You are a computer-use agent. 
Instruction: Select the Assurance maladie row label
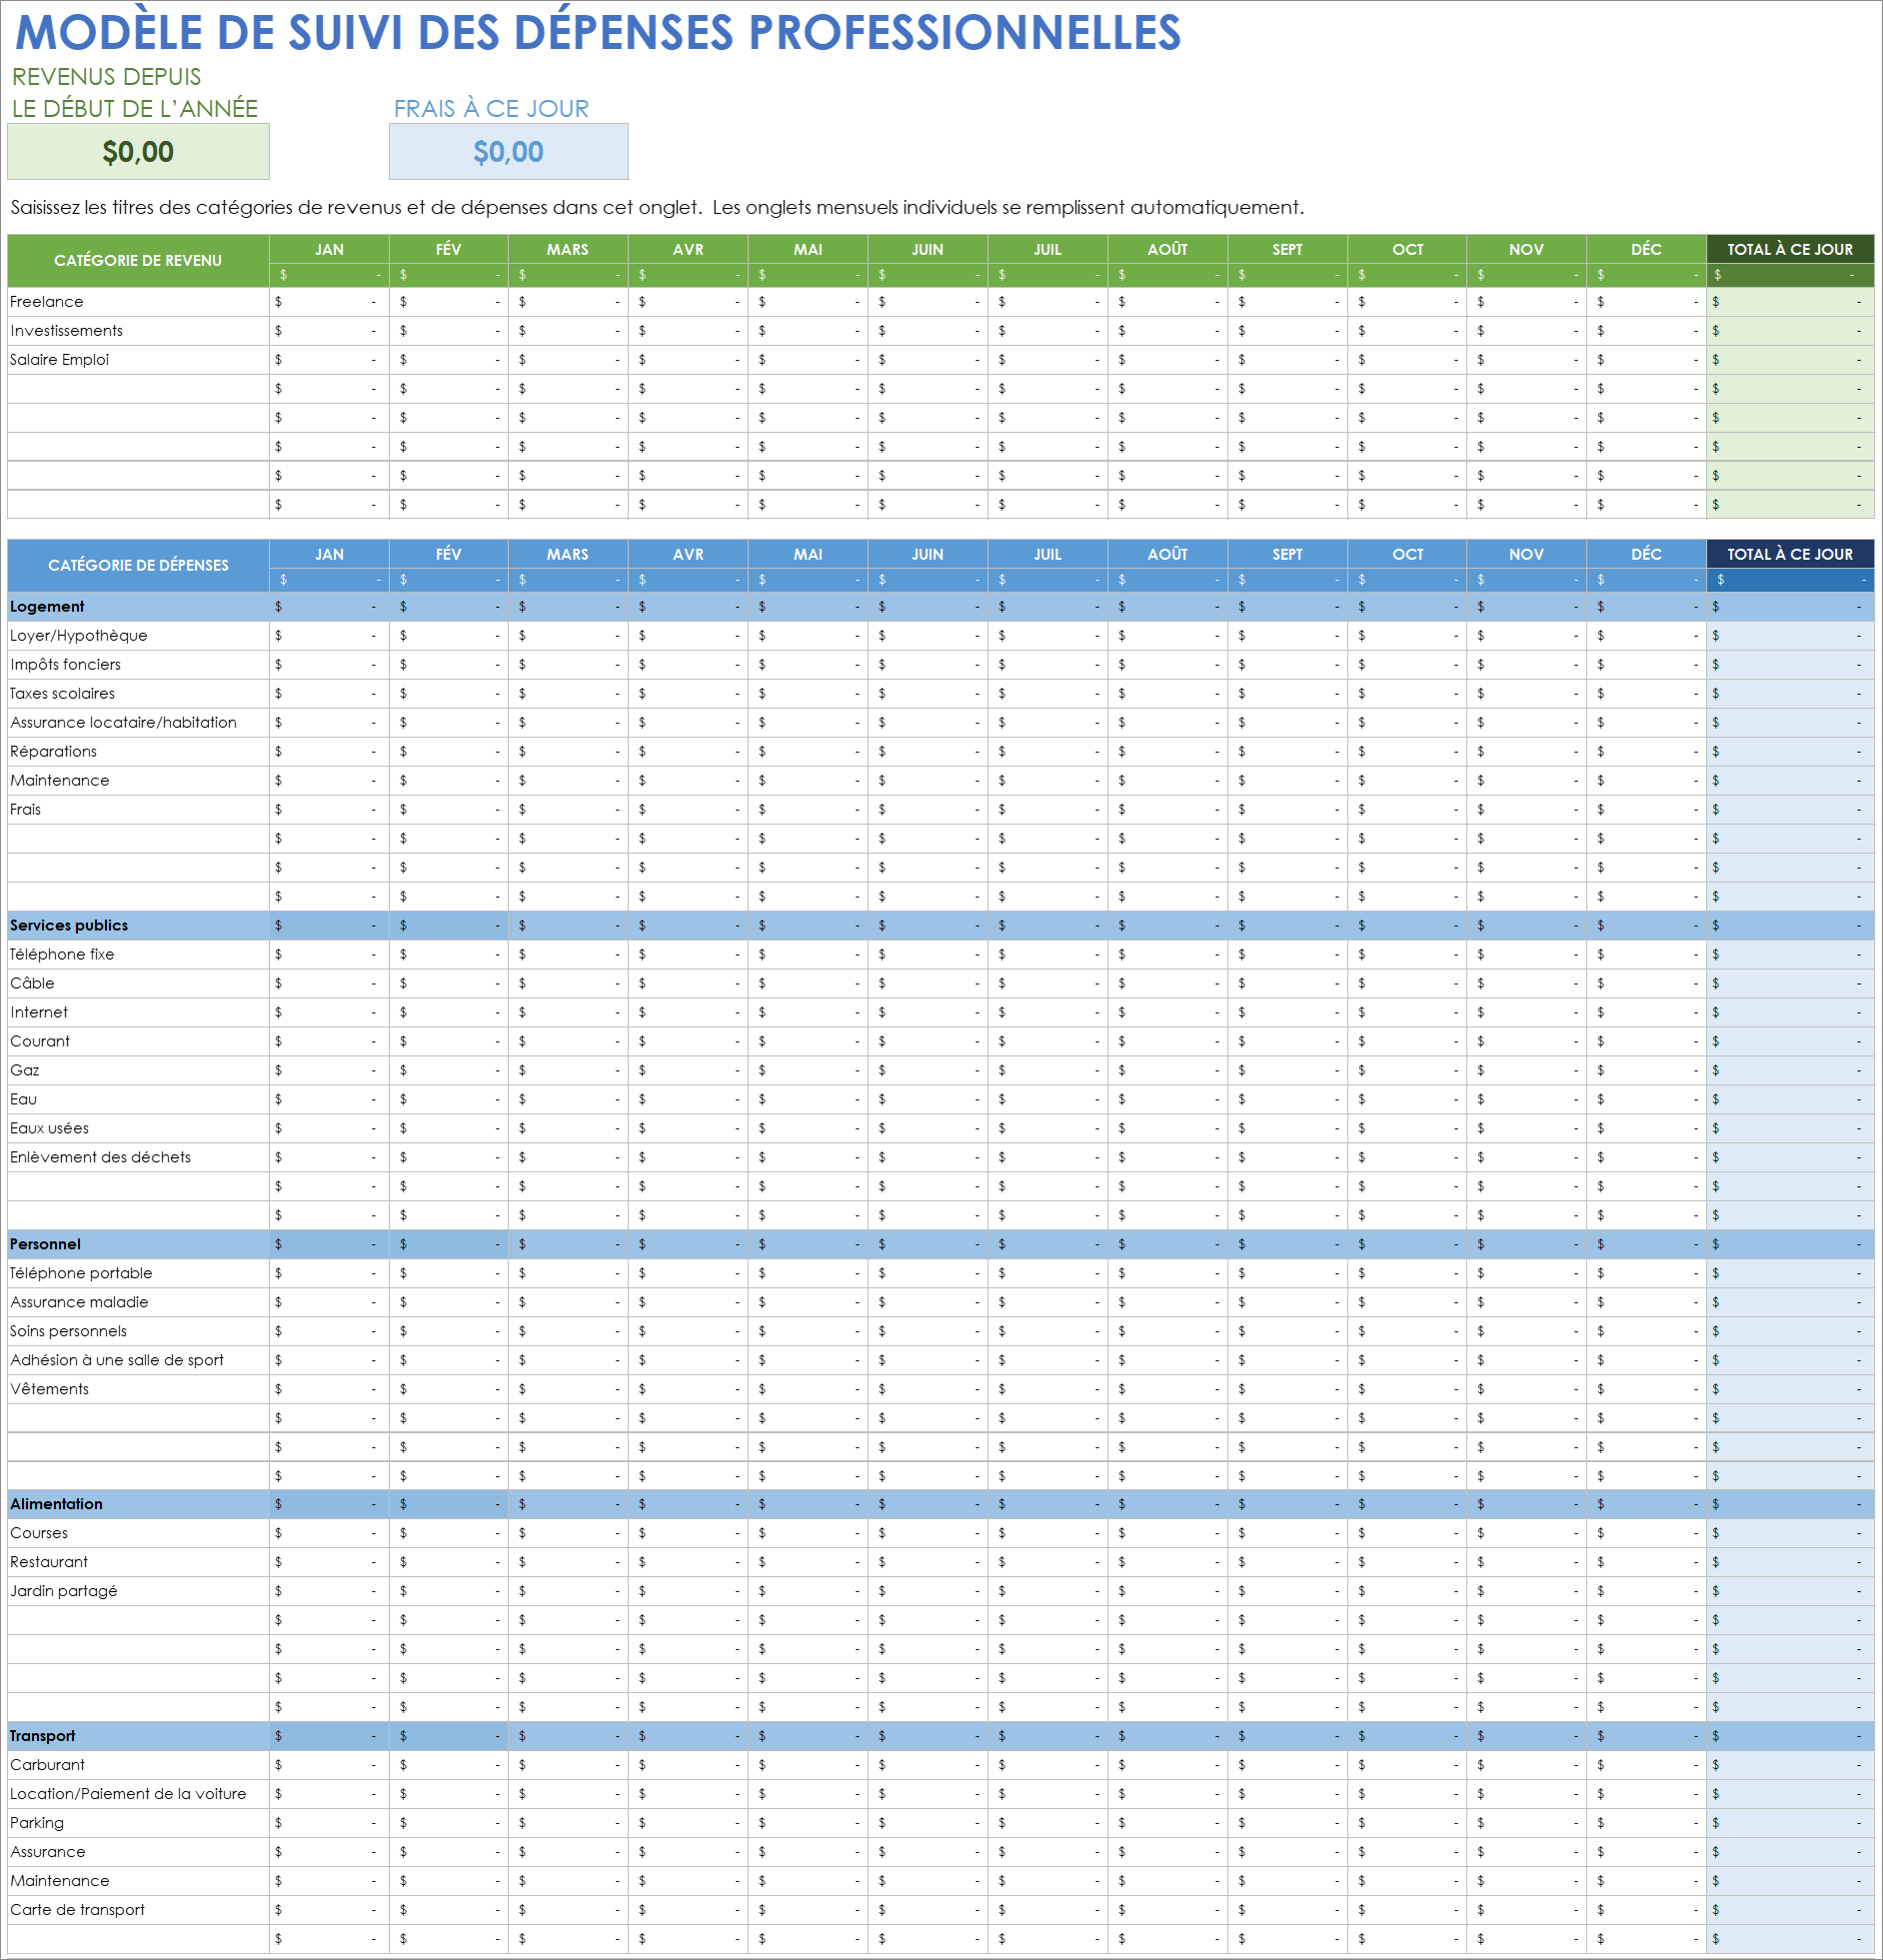click(x=79, y=1303)
